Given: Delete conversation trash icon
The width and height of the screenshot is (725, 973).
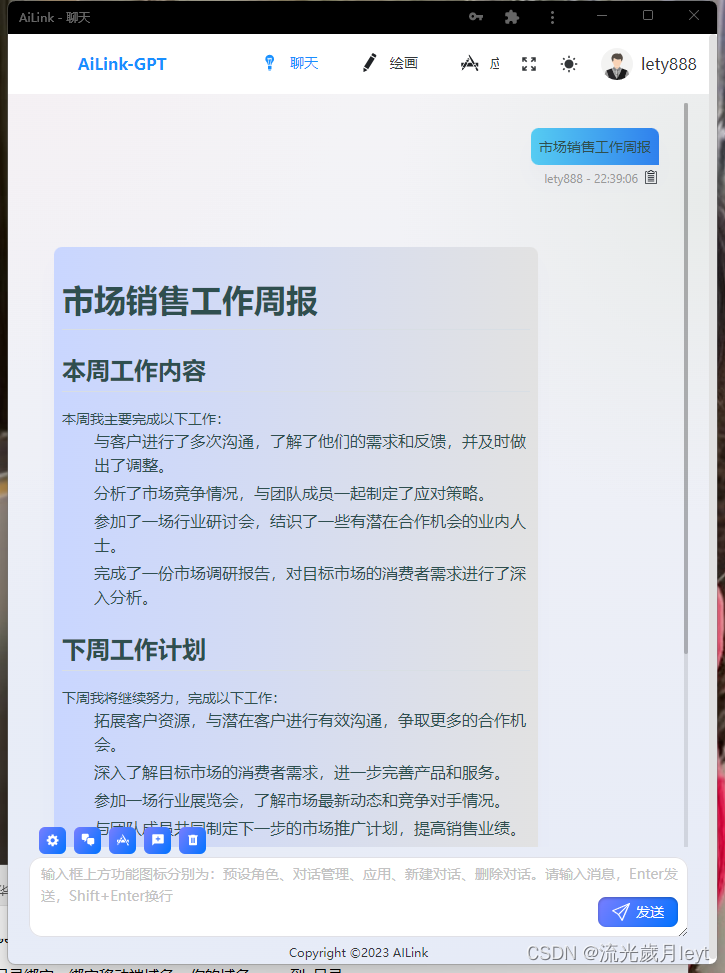Looking at the screenshot, I should pos(192,840).
